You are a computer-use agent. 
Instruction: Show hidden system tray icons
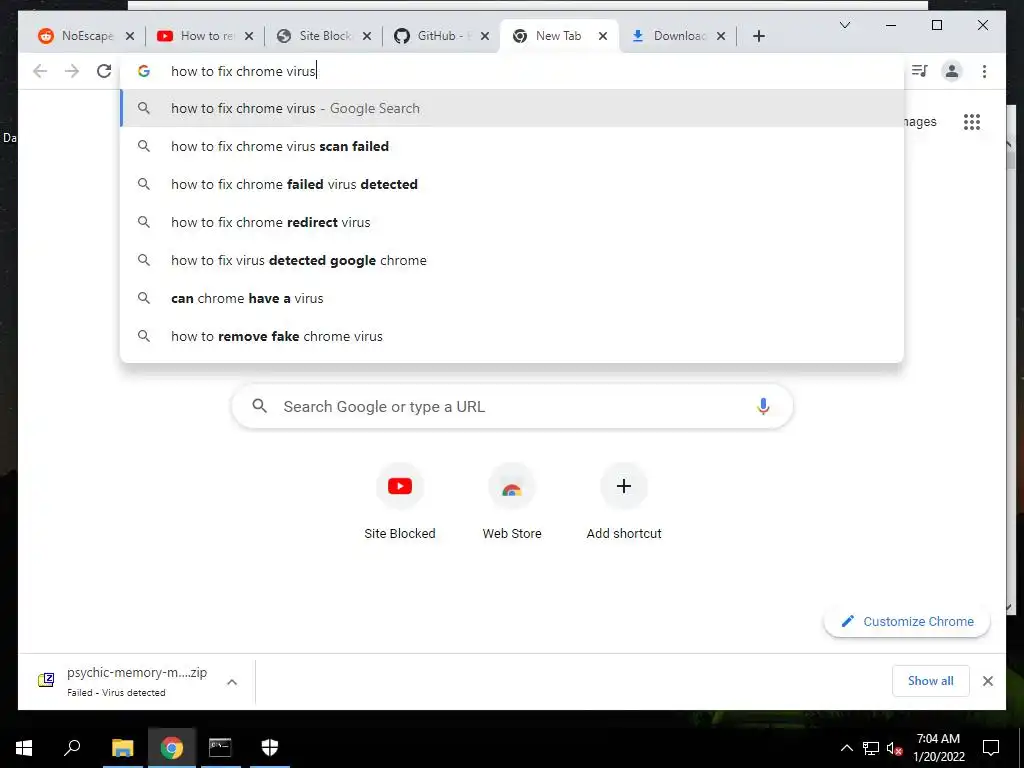pos(846,748)
